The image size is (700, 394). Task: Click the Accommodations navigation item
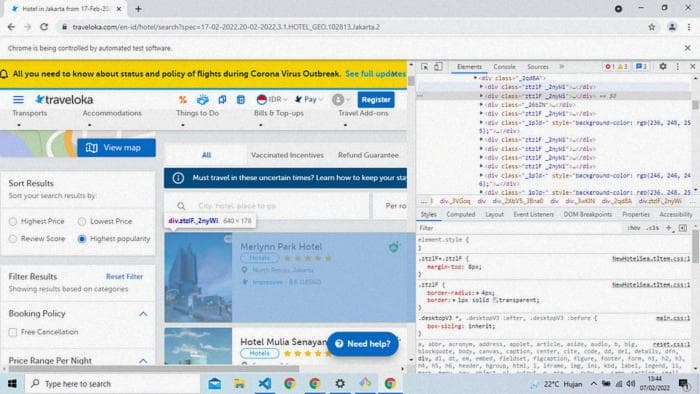click(x=112, y=113)
